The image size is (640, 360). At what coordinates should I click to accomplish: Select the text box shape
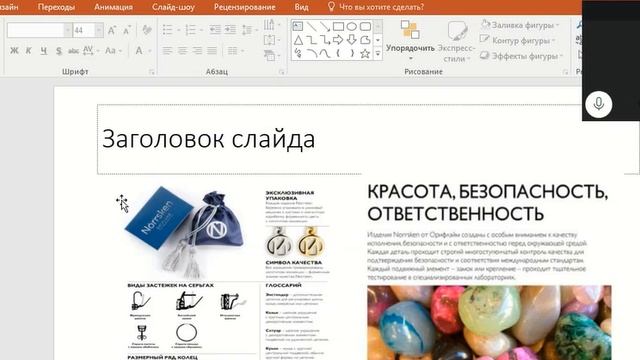click(298, 27)
